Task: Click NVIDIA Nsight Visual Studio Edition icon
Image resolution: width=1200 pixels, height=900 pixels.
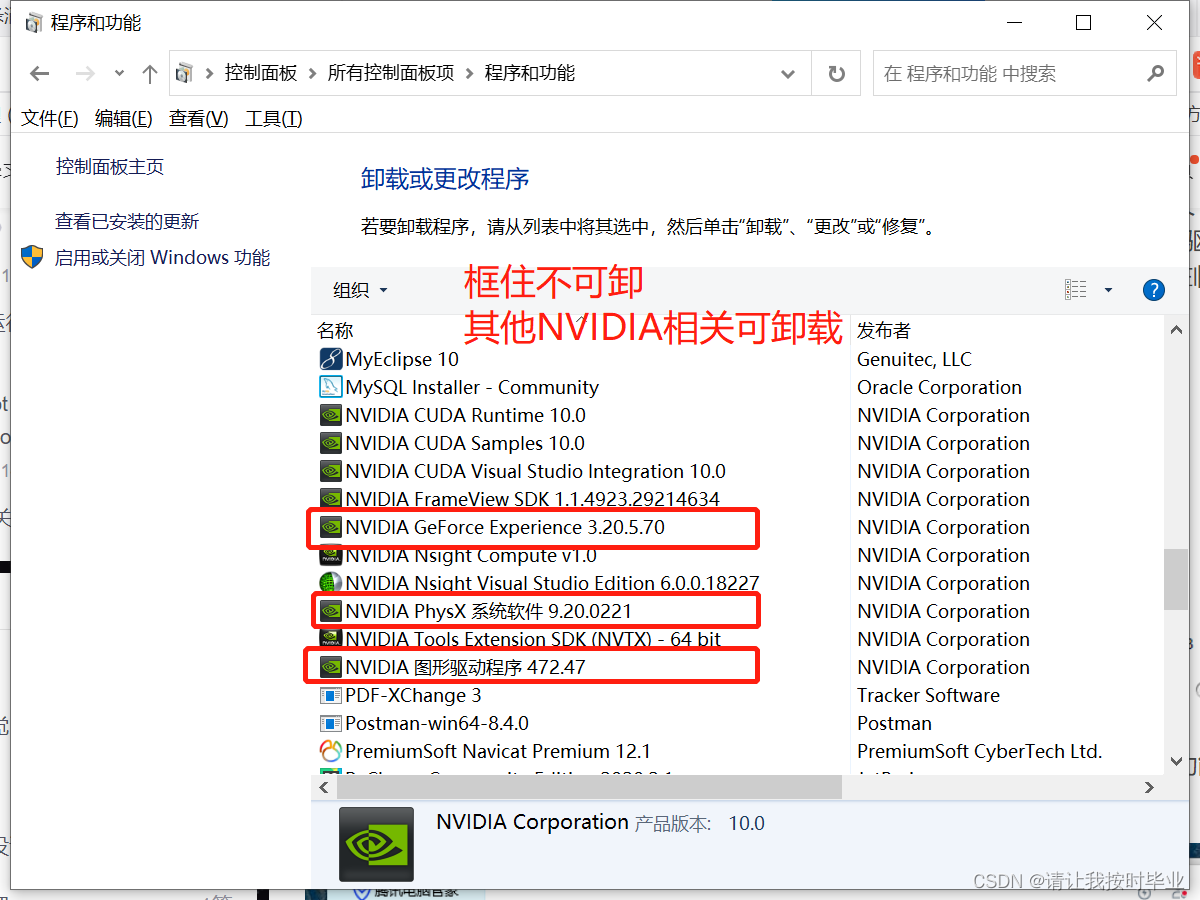Action: coord(331,583)
